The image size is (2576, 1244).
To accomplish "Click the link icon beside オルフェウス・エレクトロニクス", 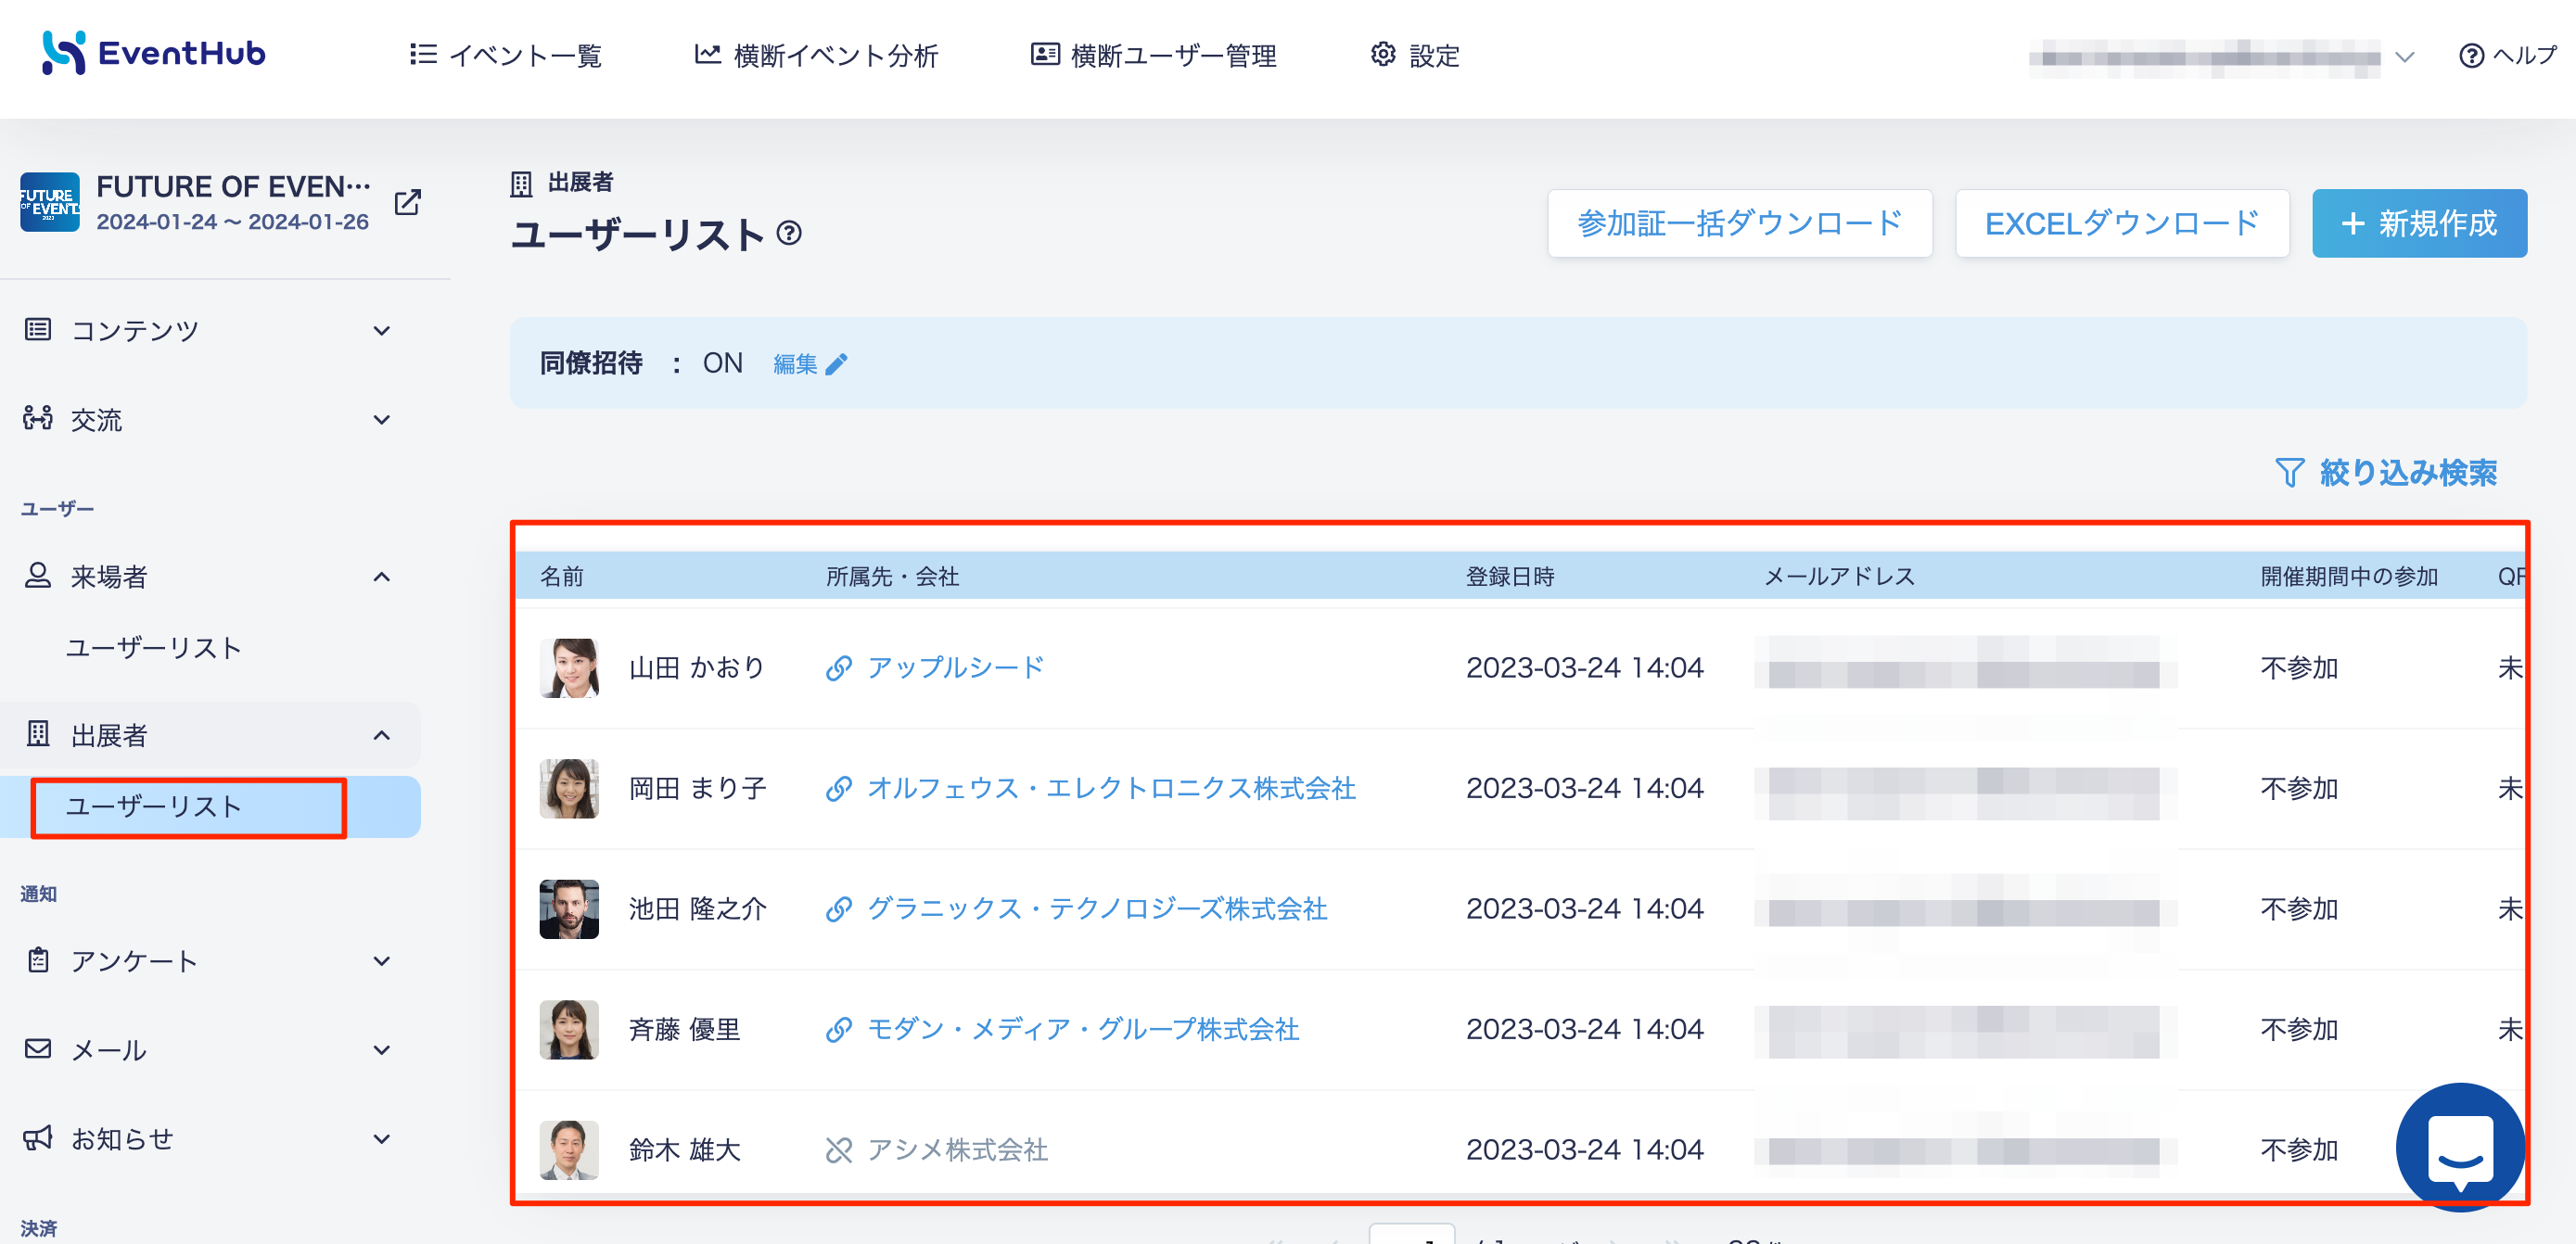I will [838, 789].
